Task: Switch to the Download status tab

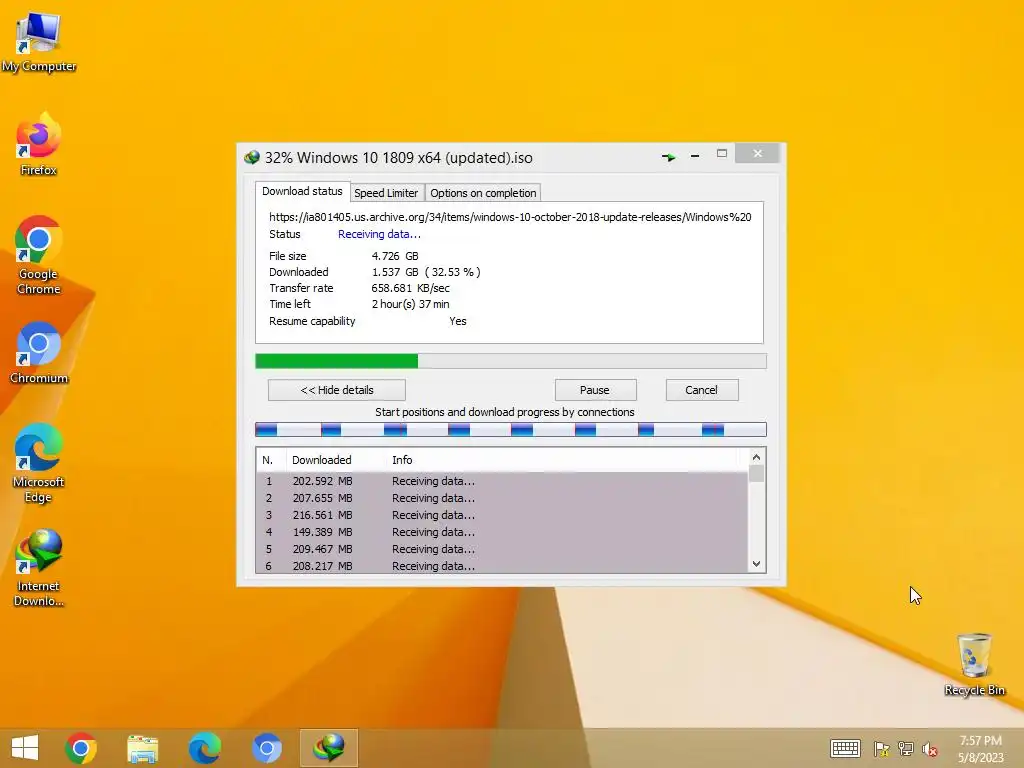Action: coord(302,191)
